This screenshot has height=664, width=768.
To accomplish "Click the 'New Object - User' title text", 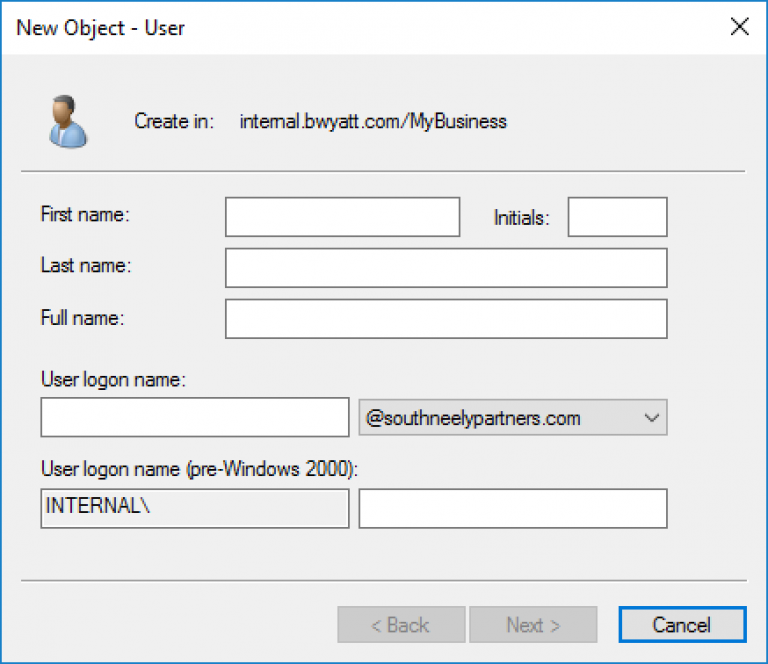I will click(x=100, y=28).
